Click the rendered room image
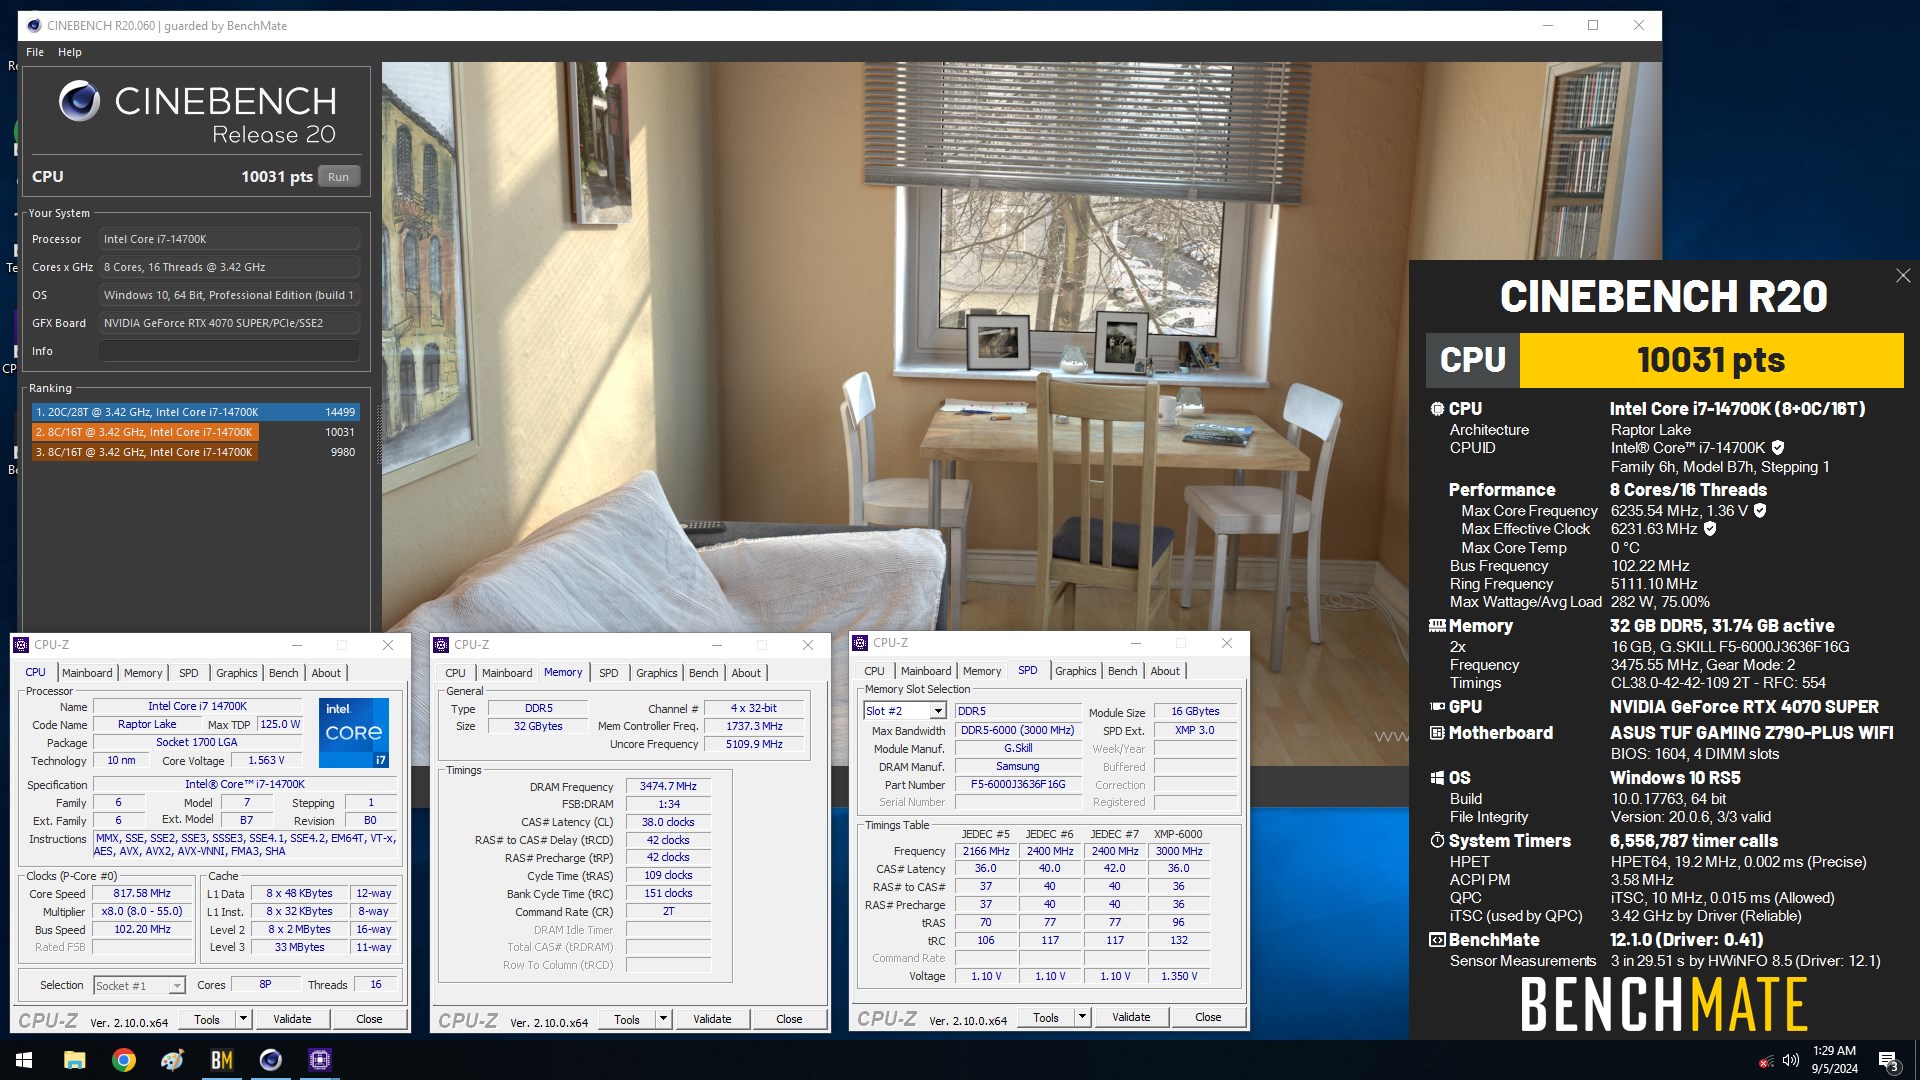The width and height of the screenshot is (1920, 1080). [895, 345]
